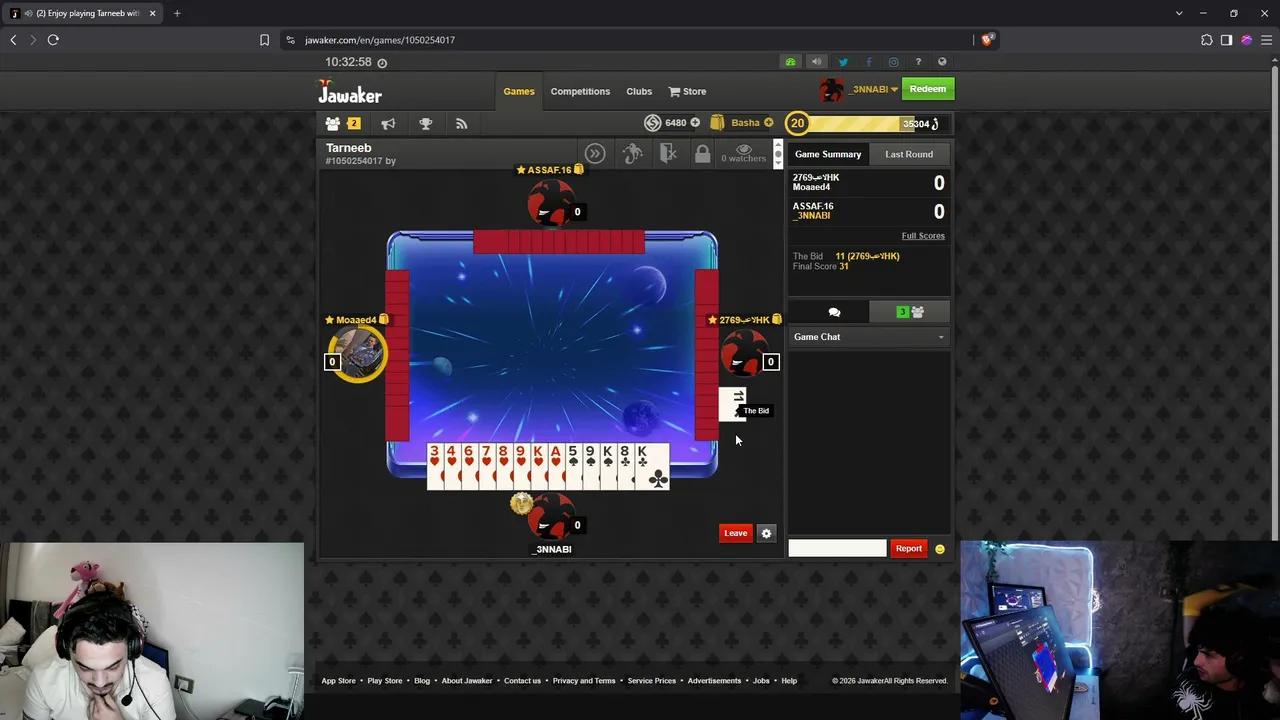This screenshot has width=1280, height=720.
Task: Open the Full Scores link
Action: point(923,236)
